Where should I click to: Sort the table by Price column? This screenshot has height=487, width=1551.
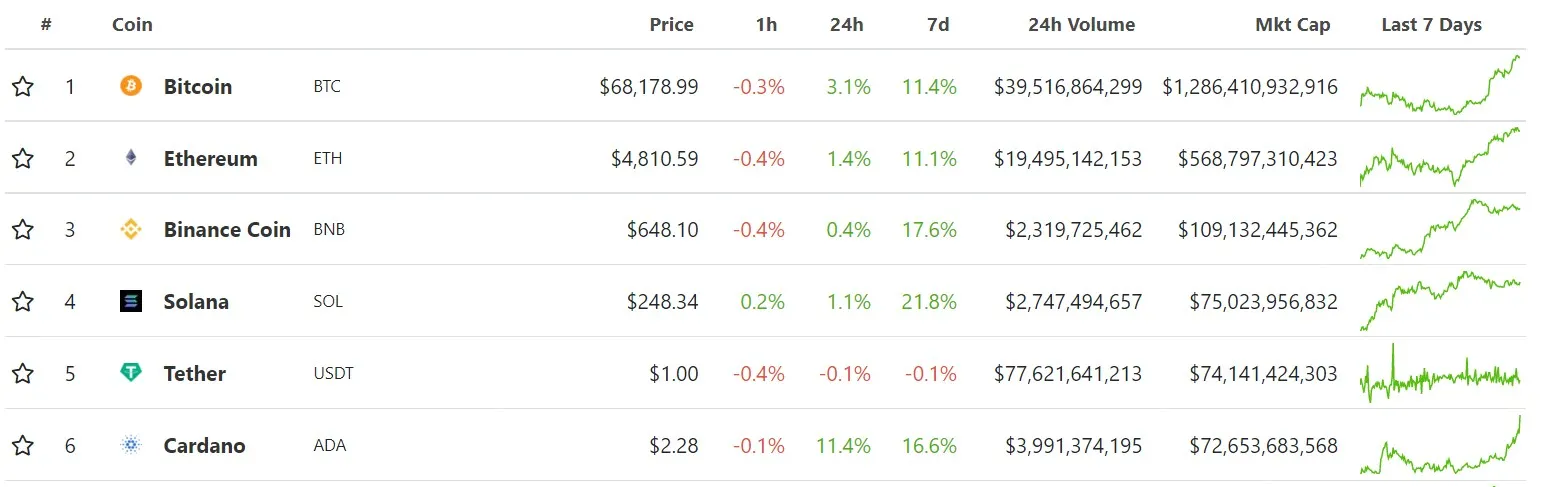671,25
